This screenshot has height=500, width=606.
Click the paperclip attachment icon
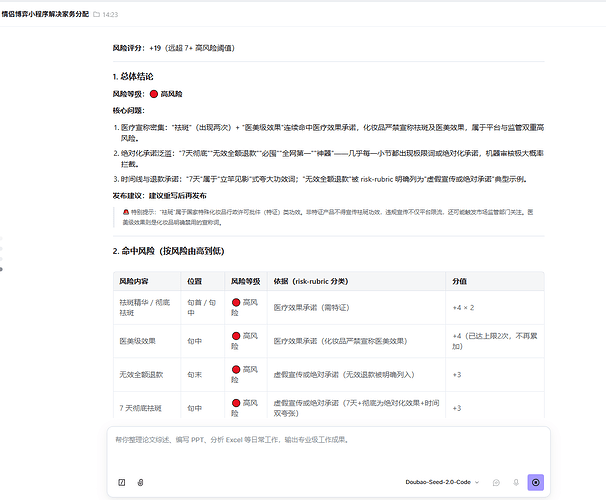pyautogui.click(x=140, y=482)
